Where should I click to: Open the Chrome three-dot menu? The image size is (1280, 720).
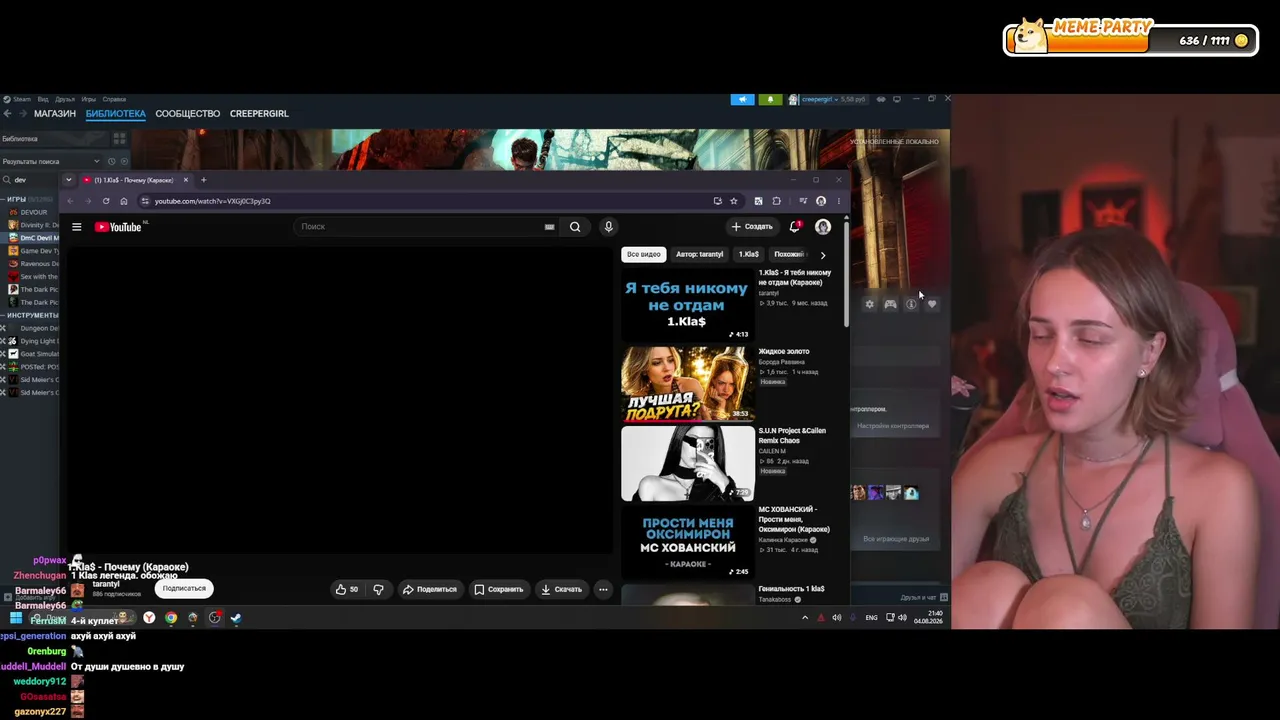pyautogui.click(x=839, y=201)
